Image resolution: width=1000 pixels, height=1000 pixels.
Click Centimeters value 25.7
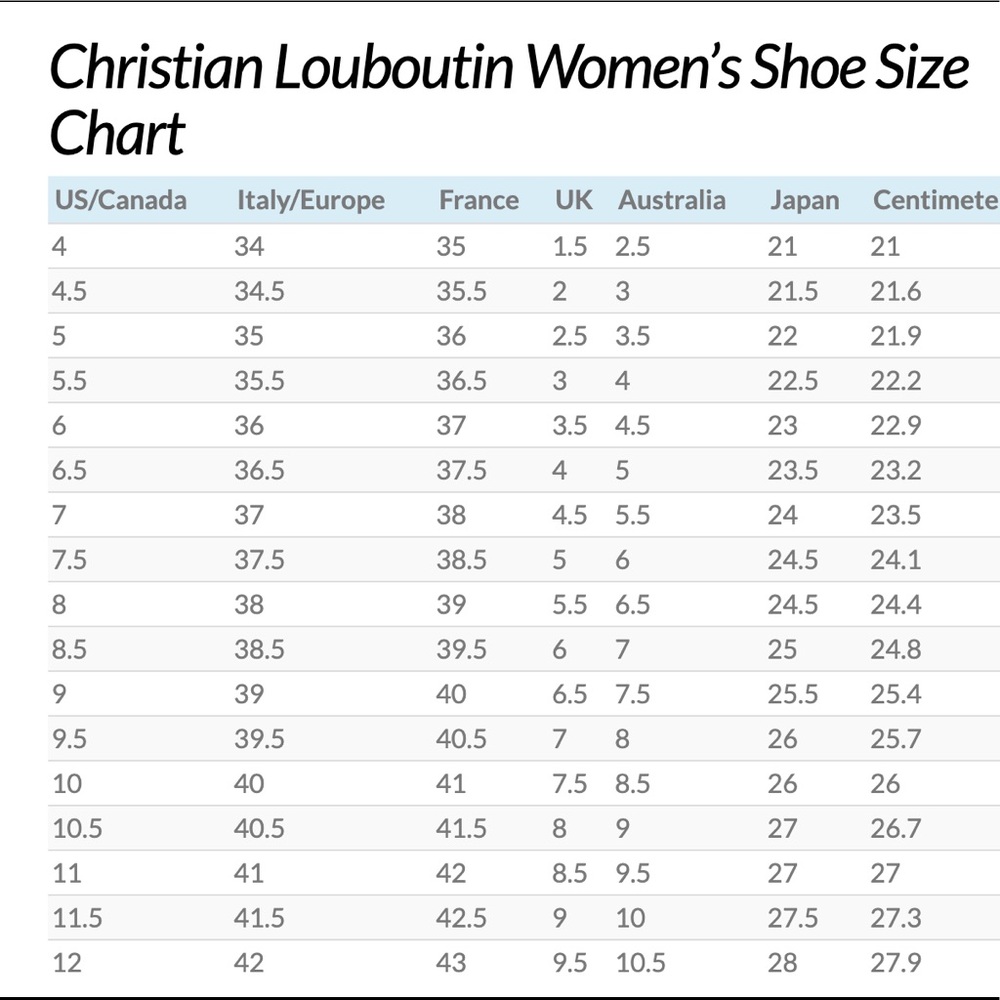895,739
